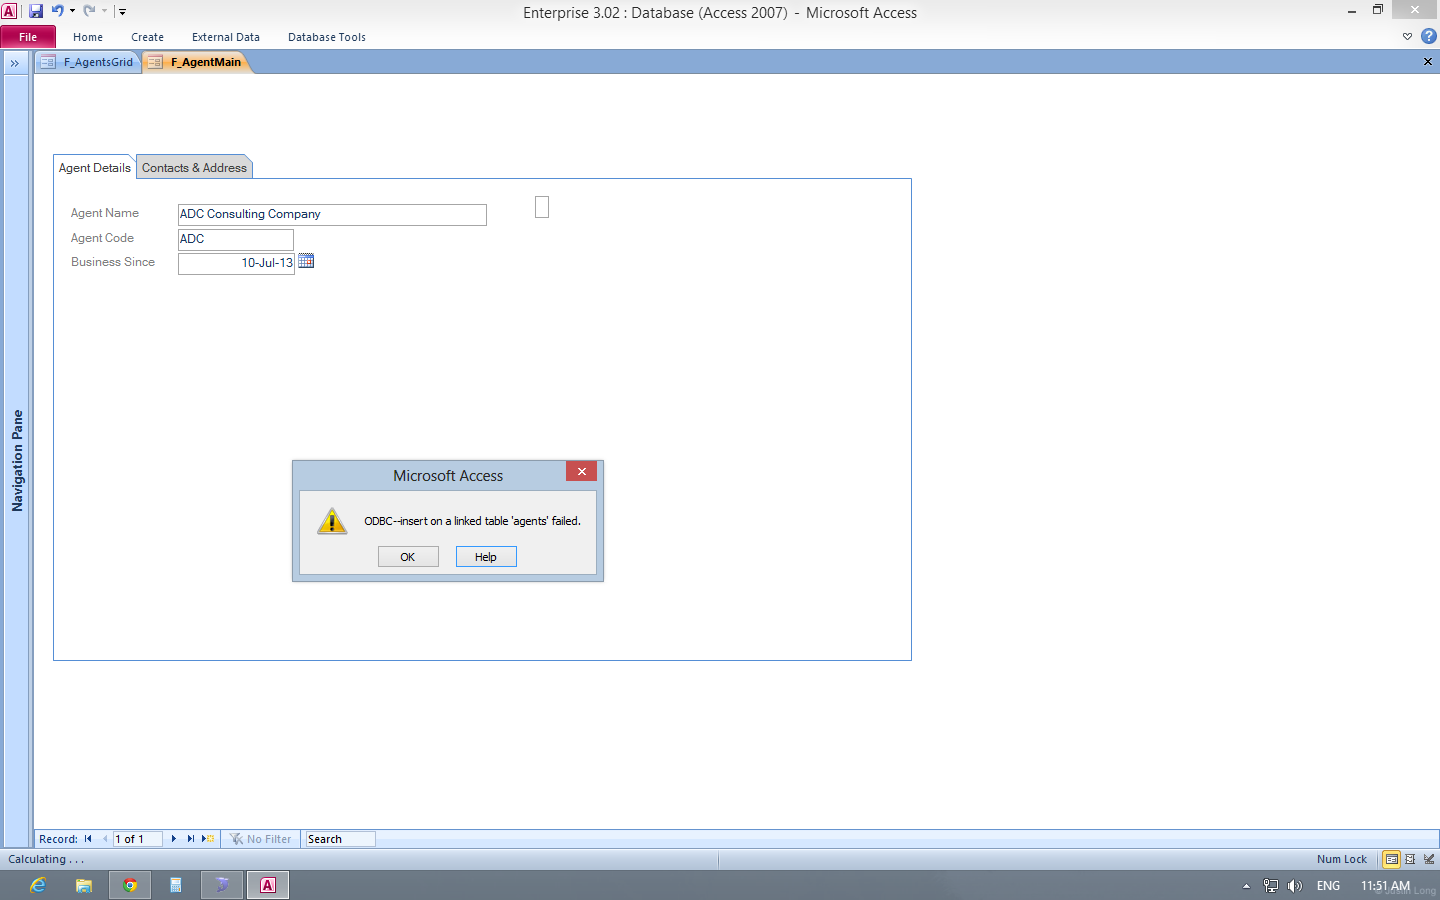Image resolution: width=1440 pixels, height=900 pixels.
Task: Switch to Design View status bar icon
Action: coord(1429,859)
